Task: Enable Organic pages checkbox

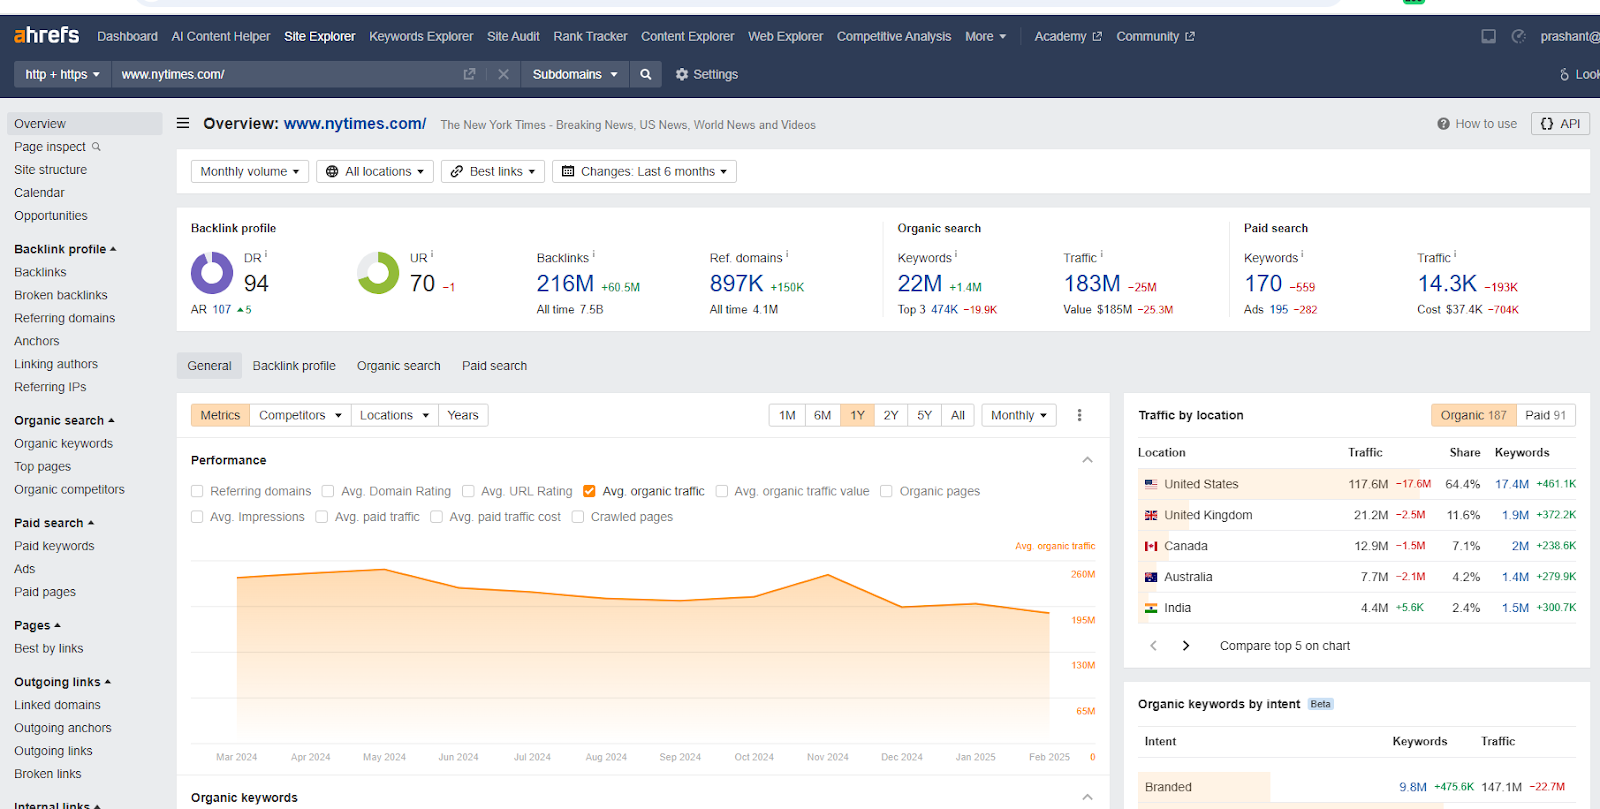Action: click(886, 491)
